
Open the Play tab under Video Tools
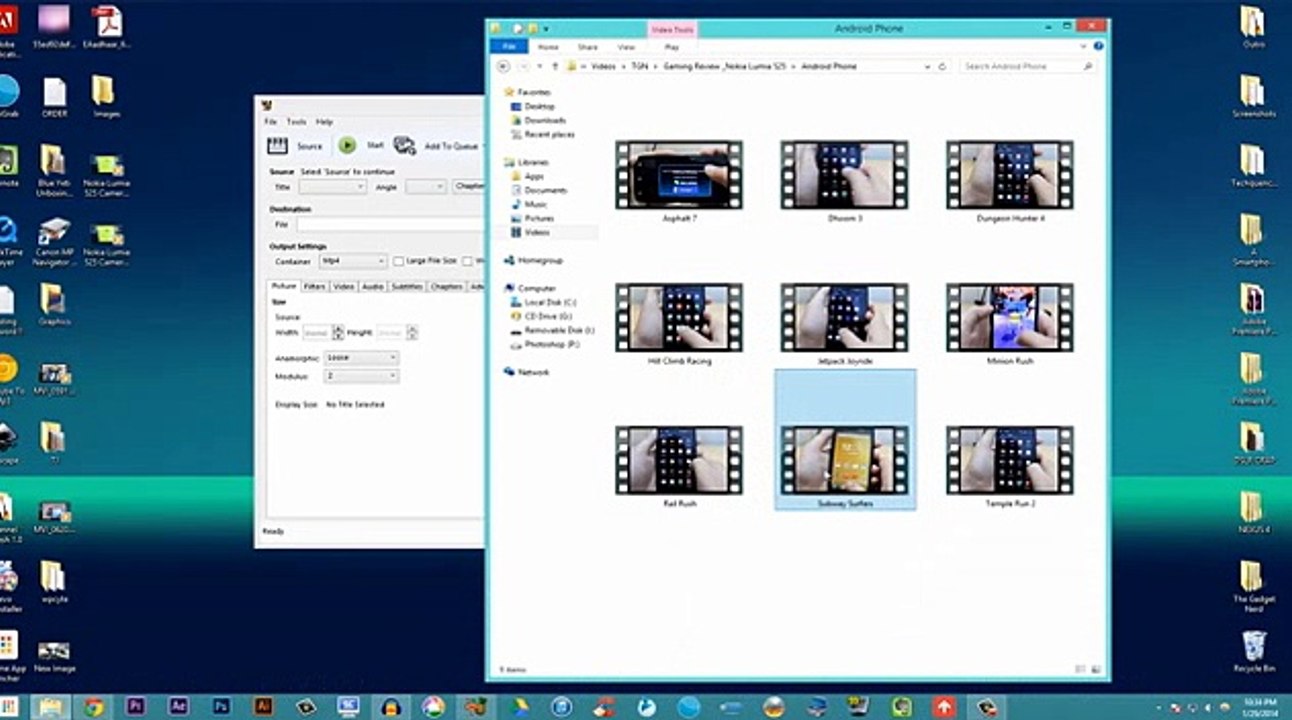point(672,47)
